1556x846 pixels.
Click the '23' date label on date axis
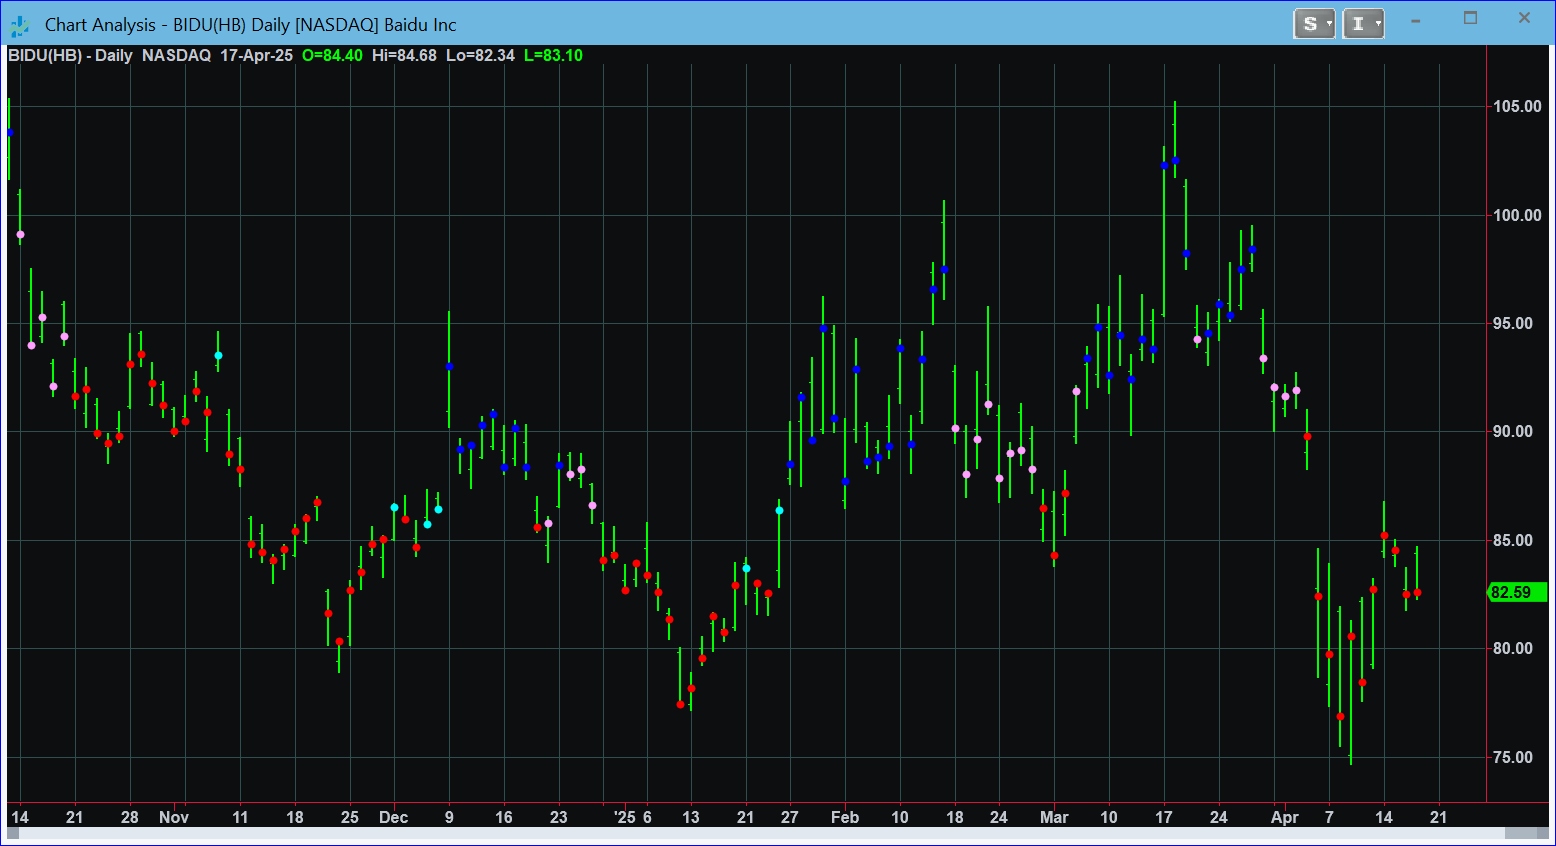tap(559, 817)
